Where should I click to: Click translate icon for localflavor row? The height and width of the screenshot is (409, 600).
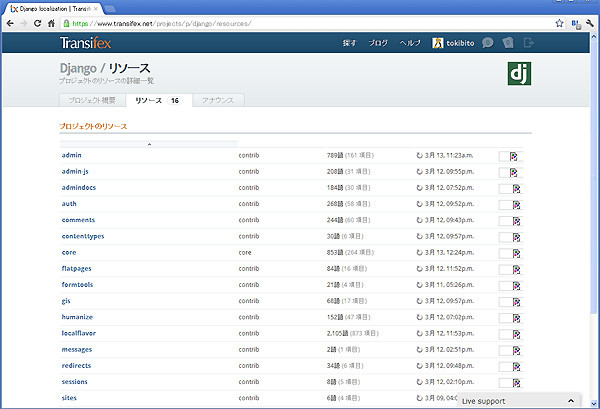click(x=516, y=334)
